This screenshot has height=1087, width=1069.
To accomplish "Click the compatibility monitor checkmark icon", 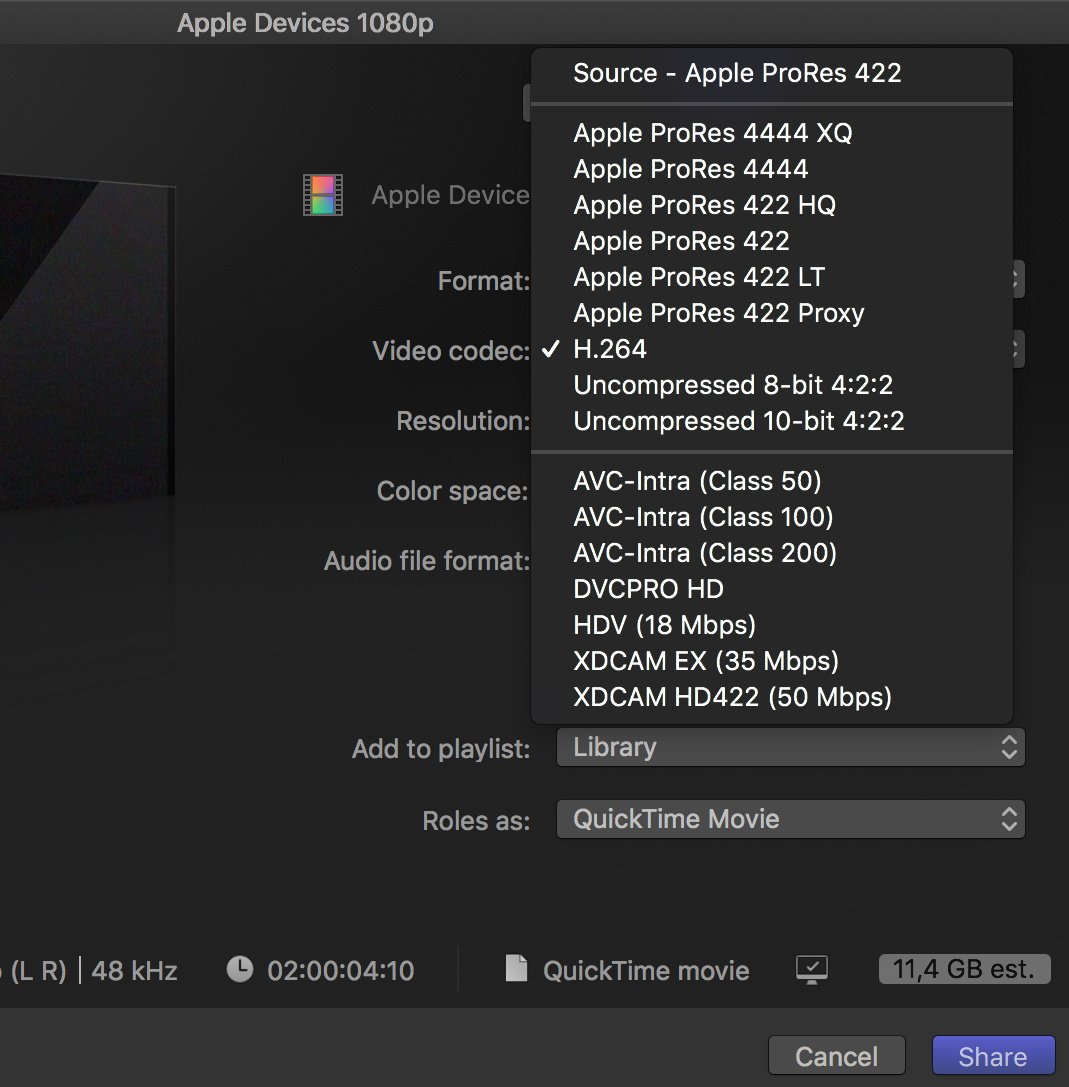I will (812, 969).
